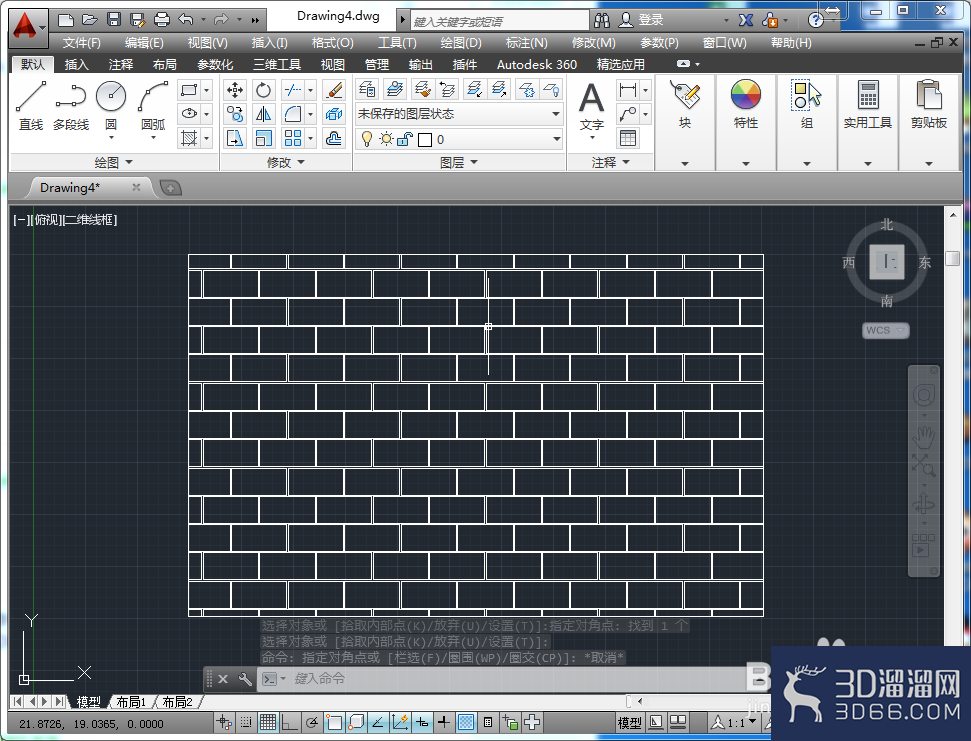Select the Rectangular Array tool
The height and width of the screenshot is (741, 971).
pos(292,137)
